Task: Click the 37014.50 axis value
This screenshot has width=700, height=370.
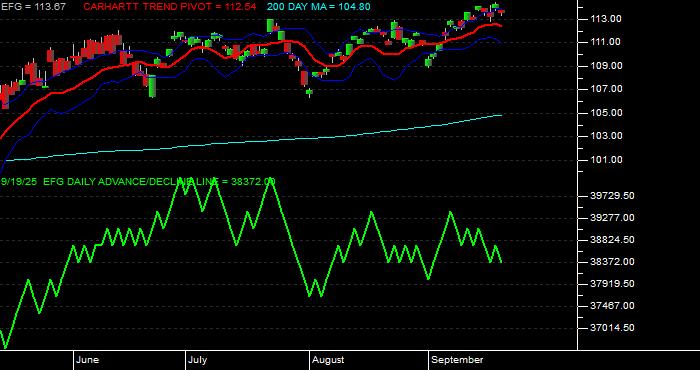Action: [x=612, y=328]
